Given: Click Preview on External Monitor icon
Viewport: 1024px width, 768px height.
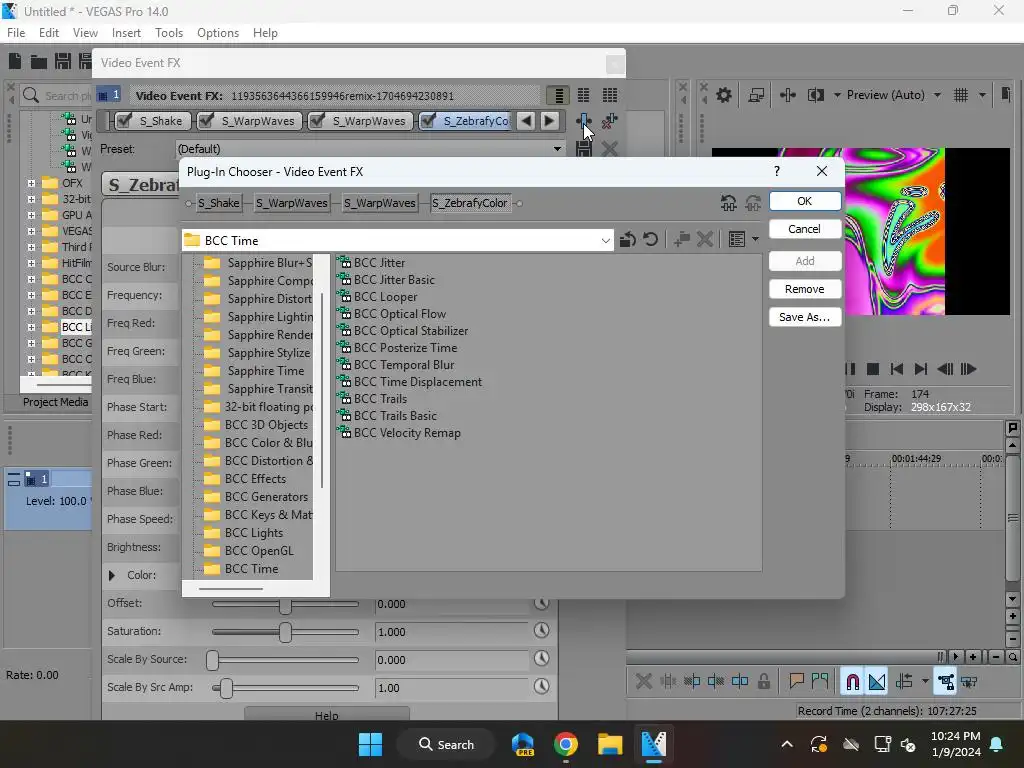Looking at the screenshot, I should click(756, 95).
